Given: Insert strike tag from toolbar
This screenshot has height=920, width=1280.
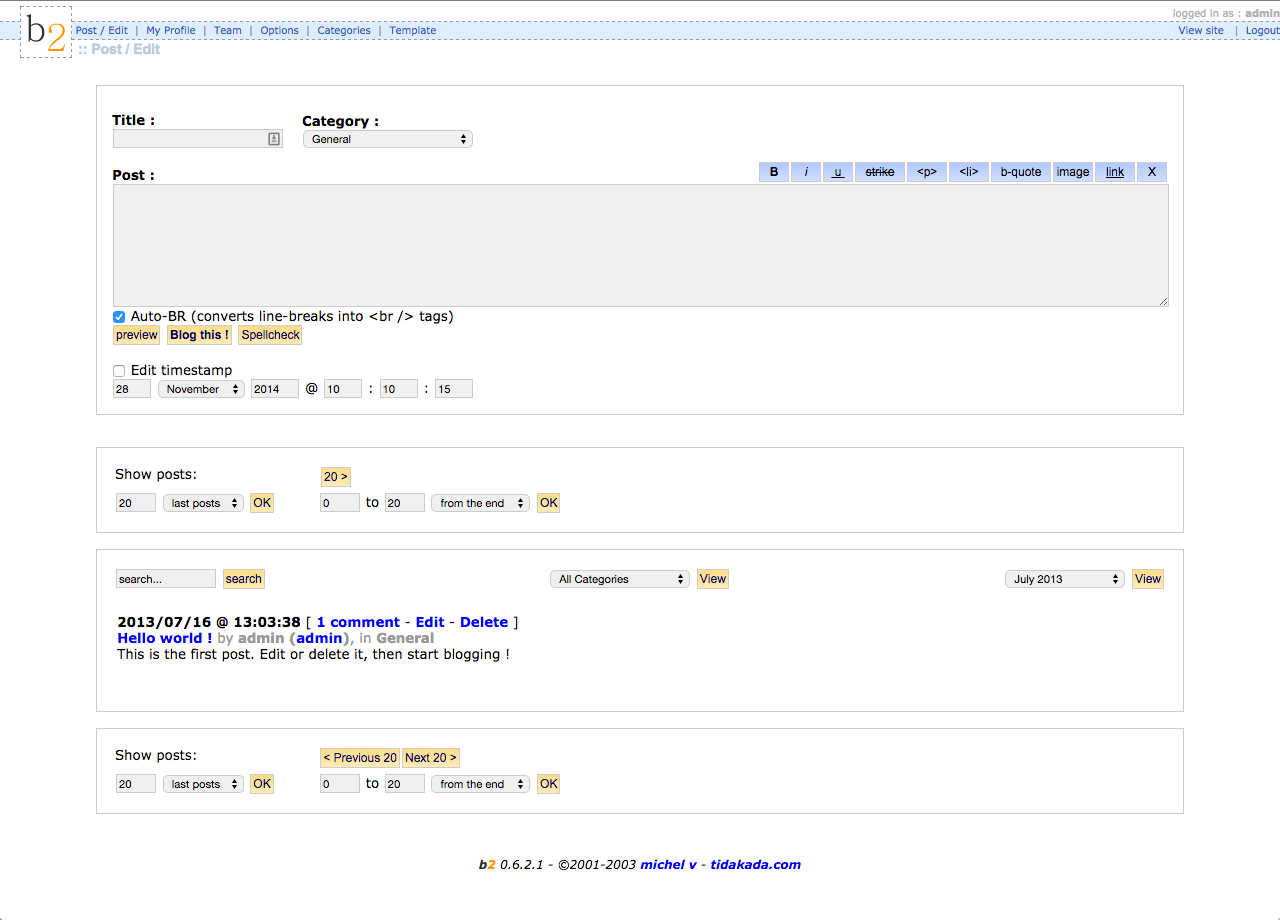Looking at the screenshot, I should click(880, 172).
